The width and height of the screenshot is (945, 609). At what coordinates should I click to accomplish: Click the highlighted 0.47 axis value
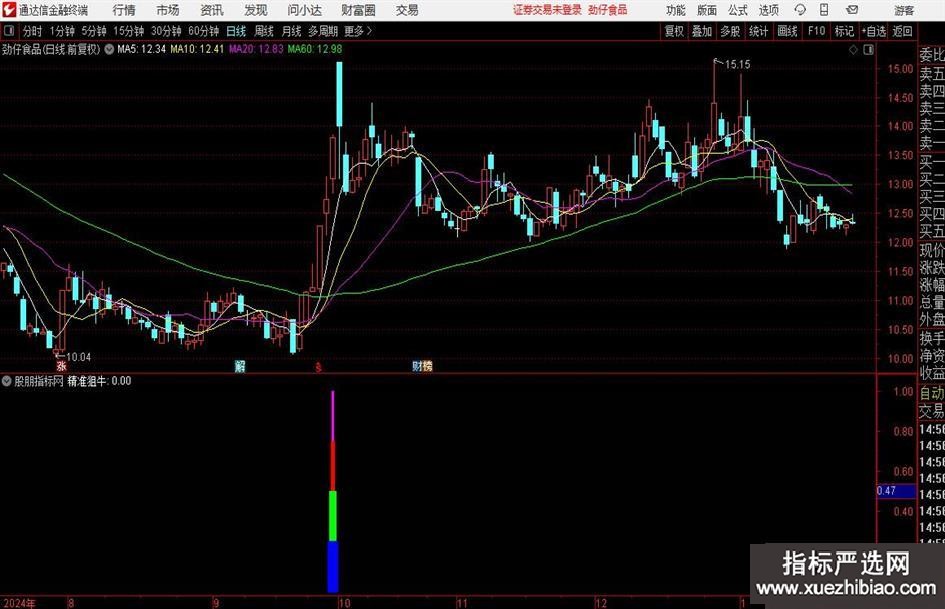pyautogui.click(x=896, y=491)
